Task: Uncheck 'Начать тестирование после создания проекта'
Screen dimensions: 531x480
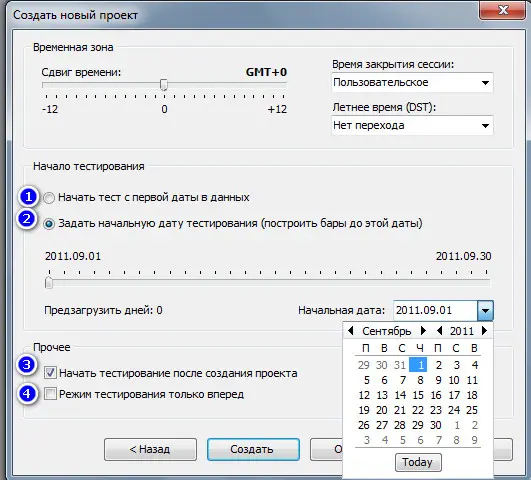Action: tap(50, 373)
